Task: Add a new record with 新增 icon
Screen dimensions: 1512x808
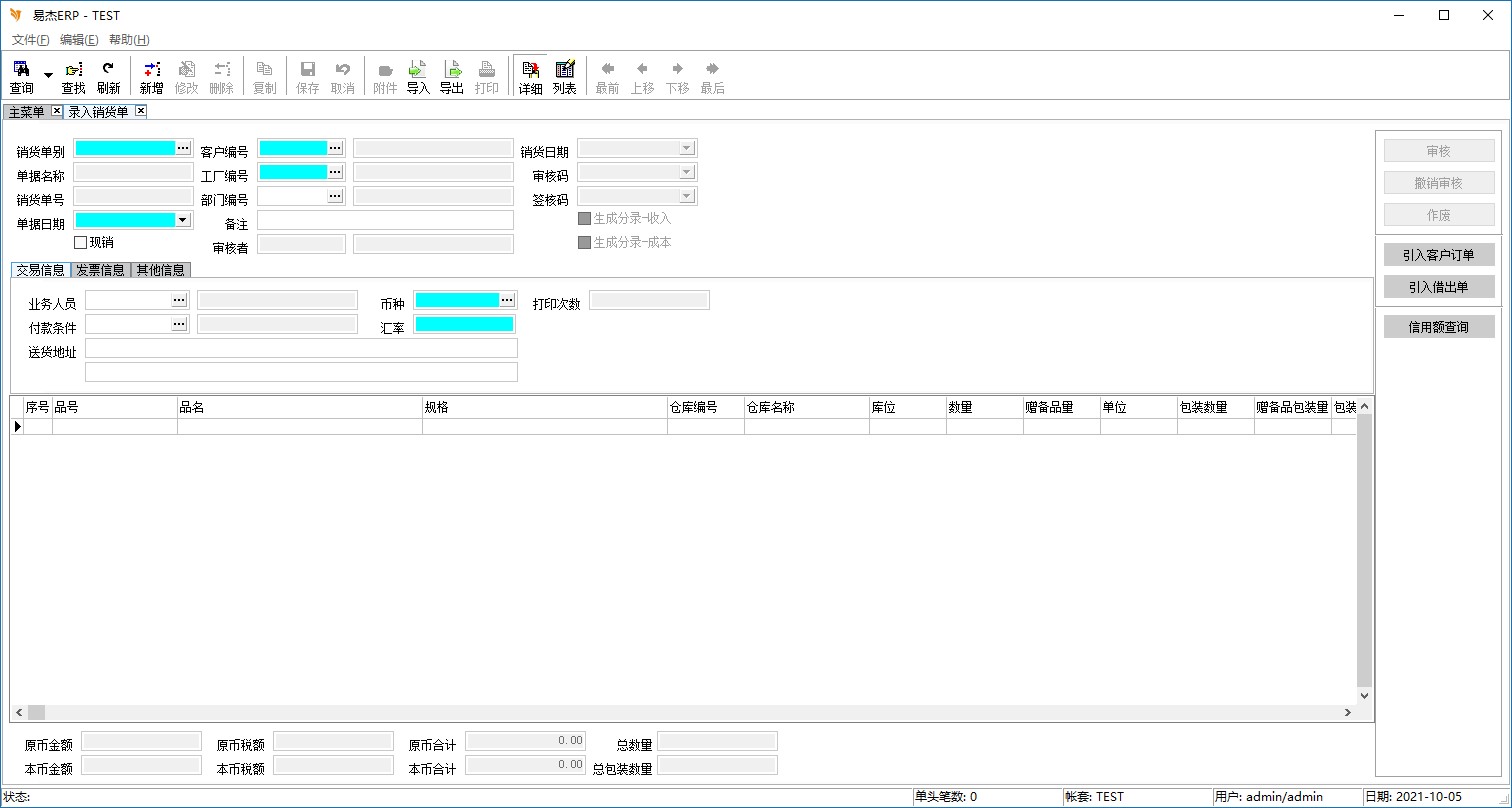Action: tap(151, 76)
